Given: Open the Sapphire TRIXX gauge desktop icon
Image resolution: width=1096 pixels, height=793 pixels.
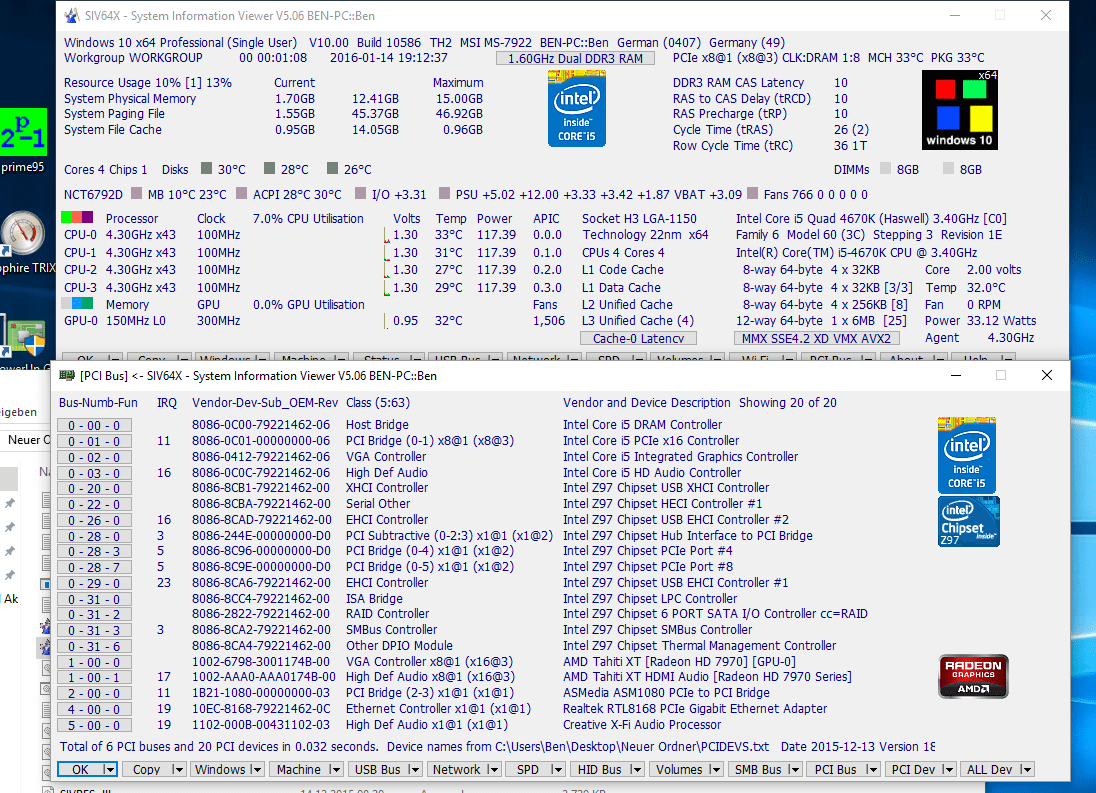Looking at the screenshot, I should click(x=23, y=241).
